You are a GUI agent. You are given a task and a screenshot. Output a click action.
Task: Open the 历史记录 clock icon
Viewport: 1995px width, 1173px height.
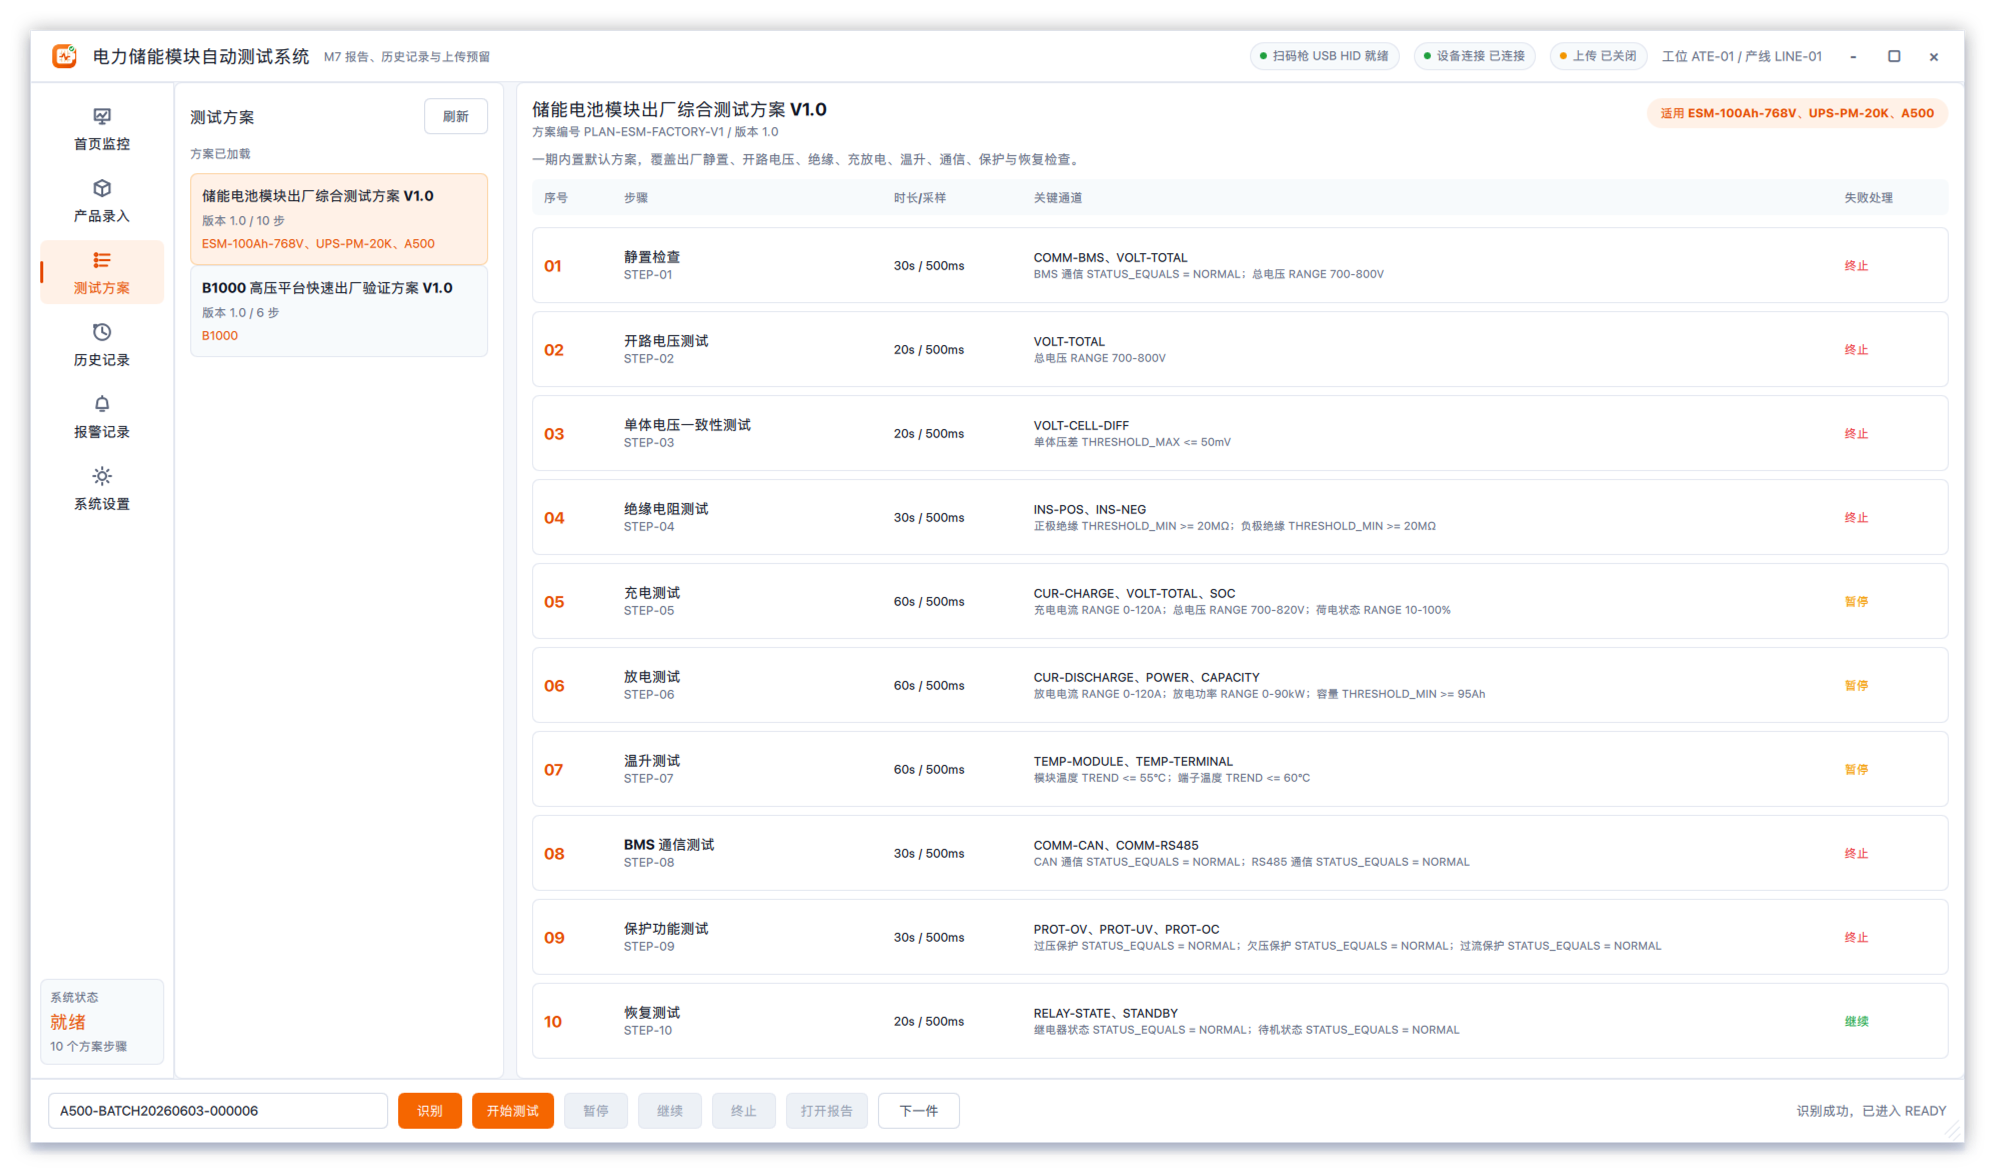[x=102, y=332]
